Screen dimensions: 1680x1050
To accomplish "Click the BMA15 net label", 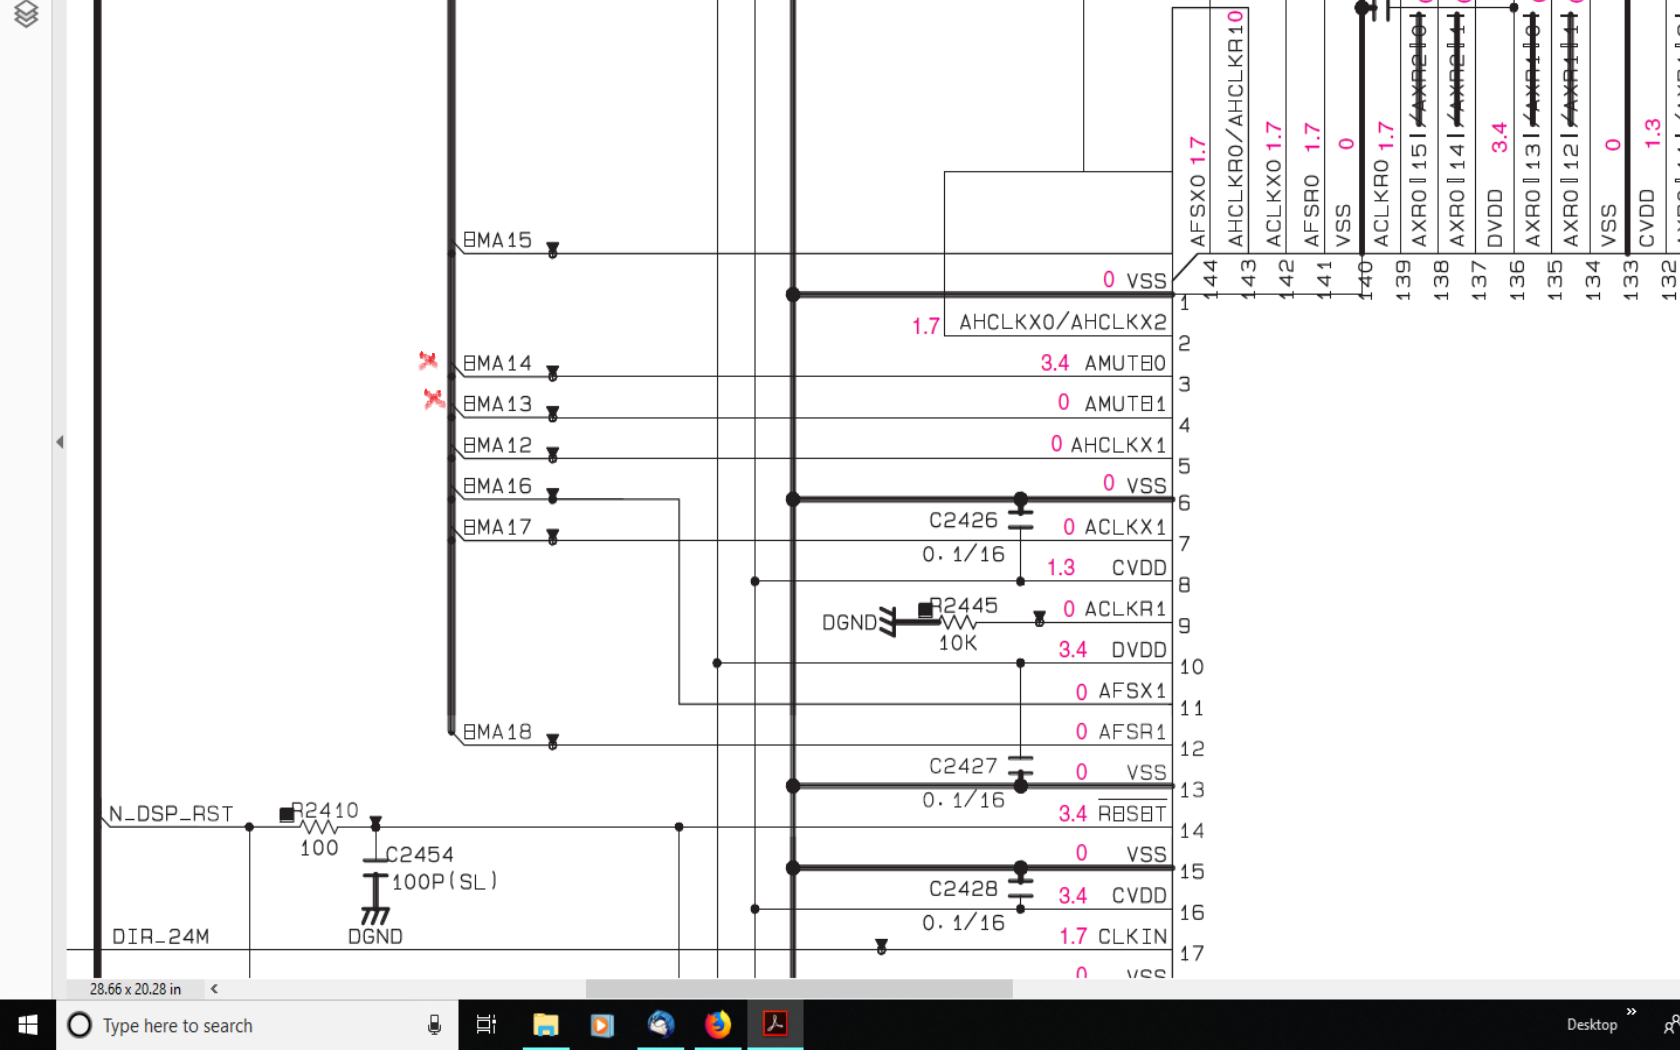I will 497,240.
